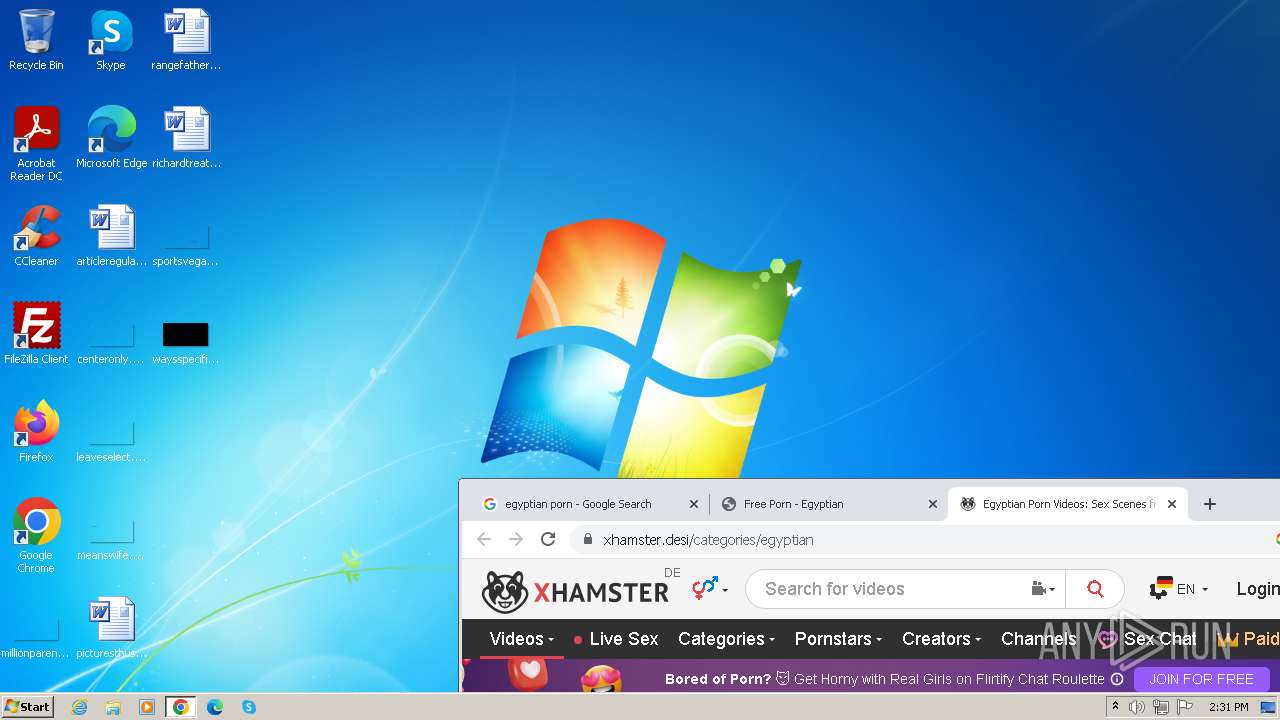
Task: Open the rangefather Word document icon
Action: point(186,40)
